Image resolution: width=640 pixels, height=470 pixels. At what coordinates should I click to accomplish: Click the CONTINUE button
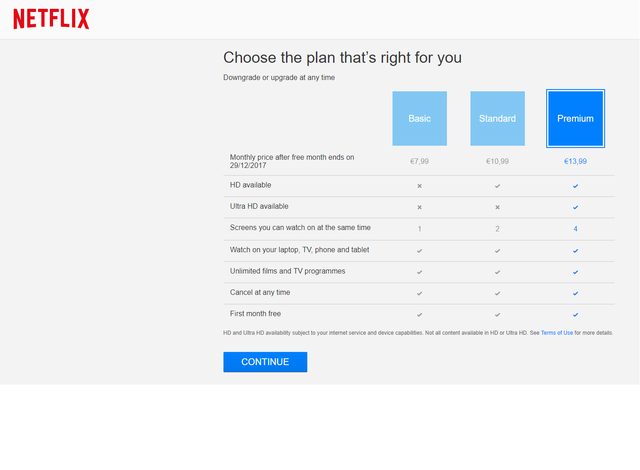[x=265, y=362]
